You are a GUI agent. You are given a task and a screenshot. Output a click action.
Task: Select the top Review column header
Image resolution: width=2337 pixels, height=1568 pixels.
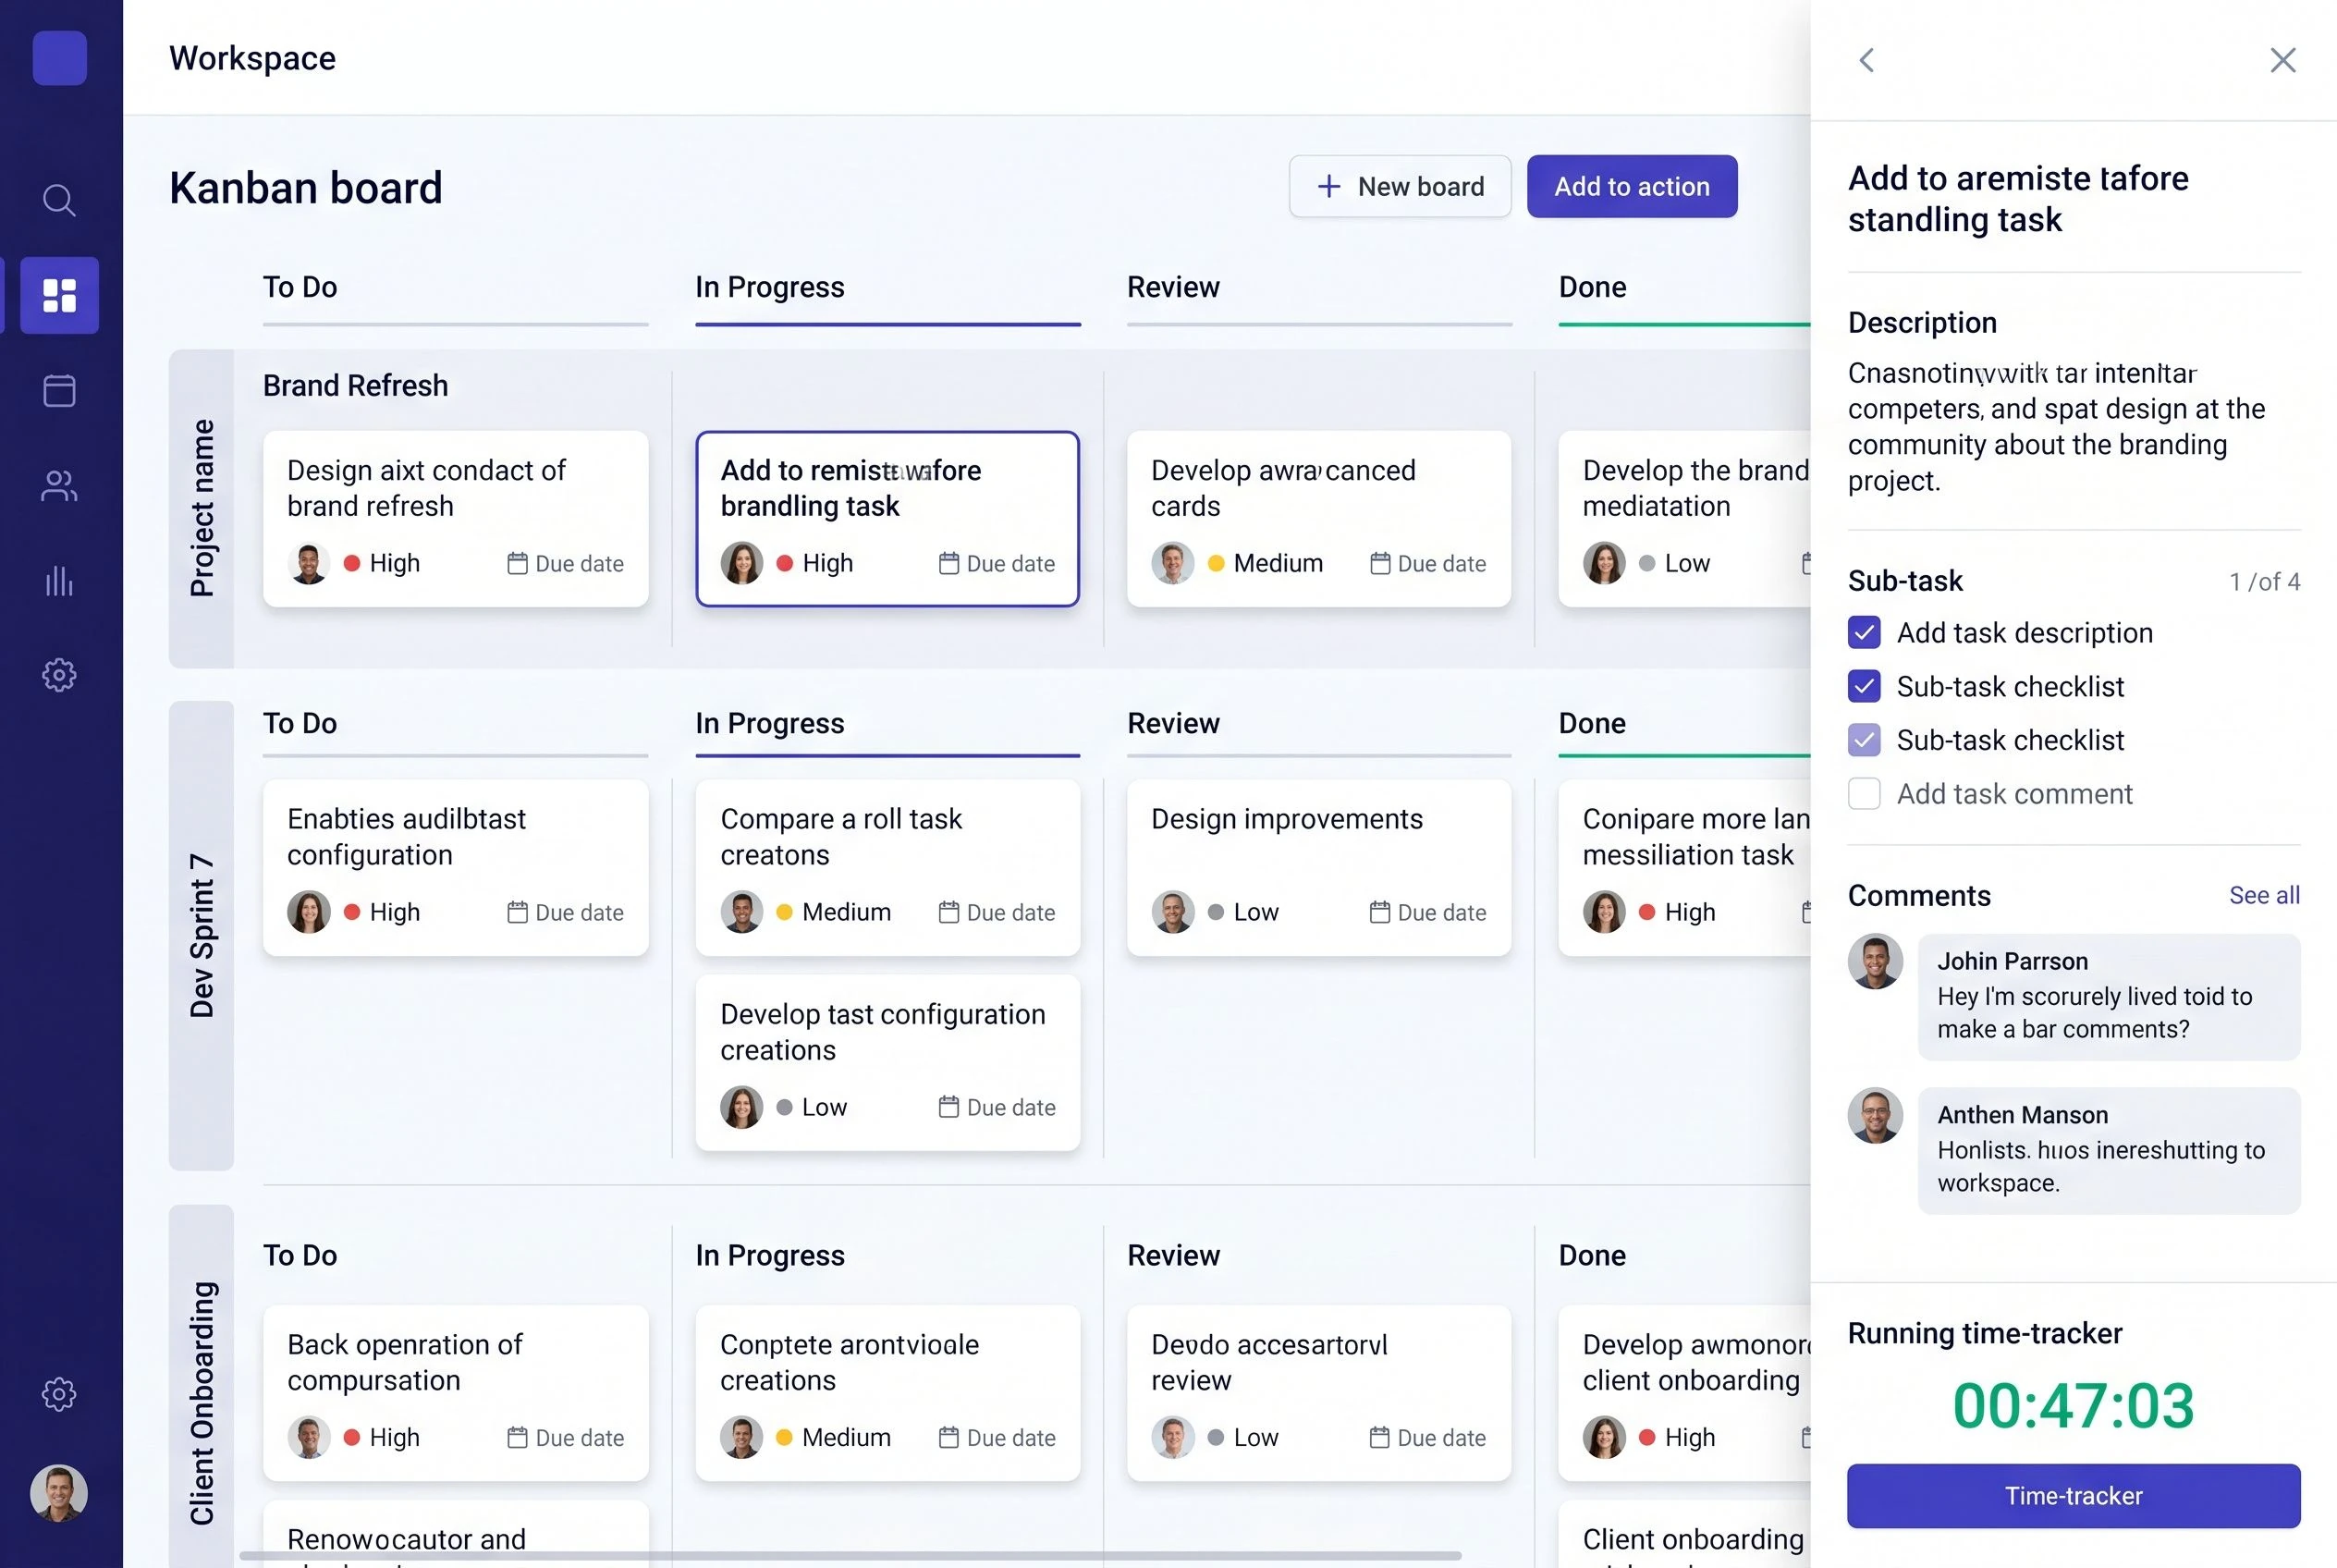pyautogui.click(x=1173, y=287)
